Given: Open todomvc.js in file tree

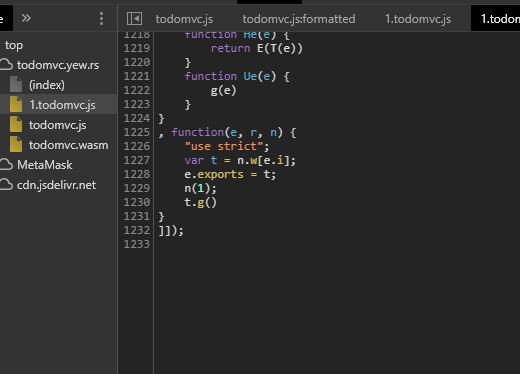Looking at the screenshot, I should coord(57,125).
